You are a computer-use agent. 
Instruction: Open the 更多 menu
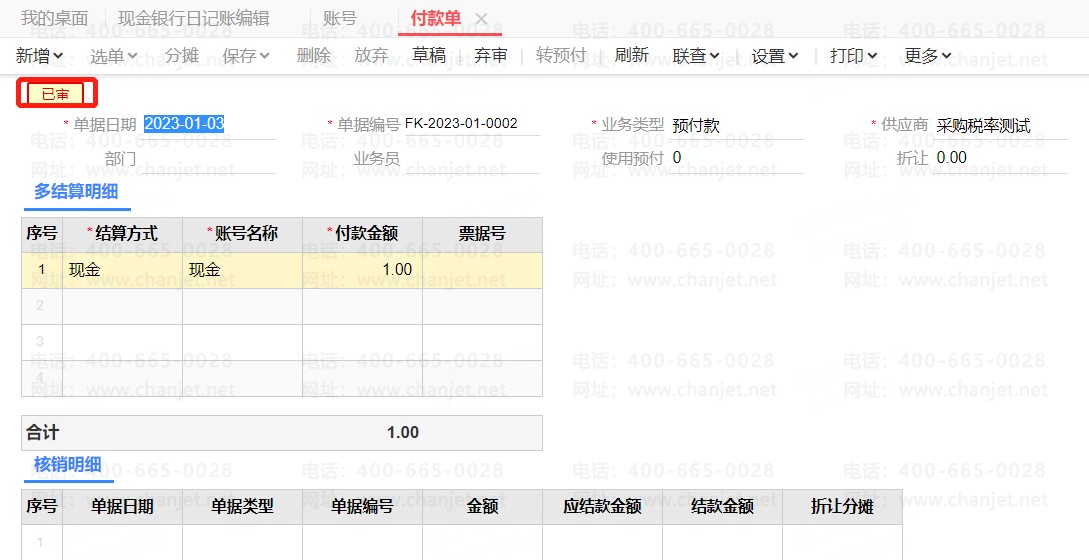pyautogui.click(x=928, y=56)
